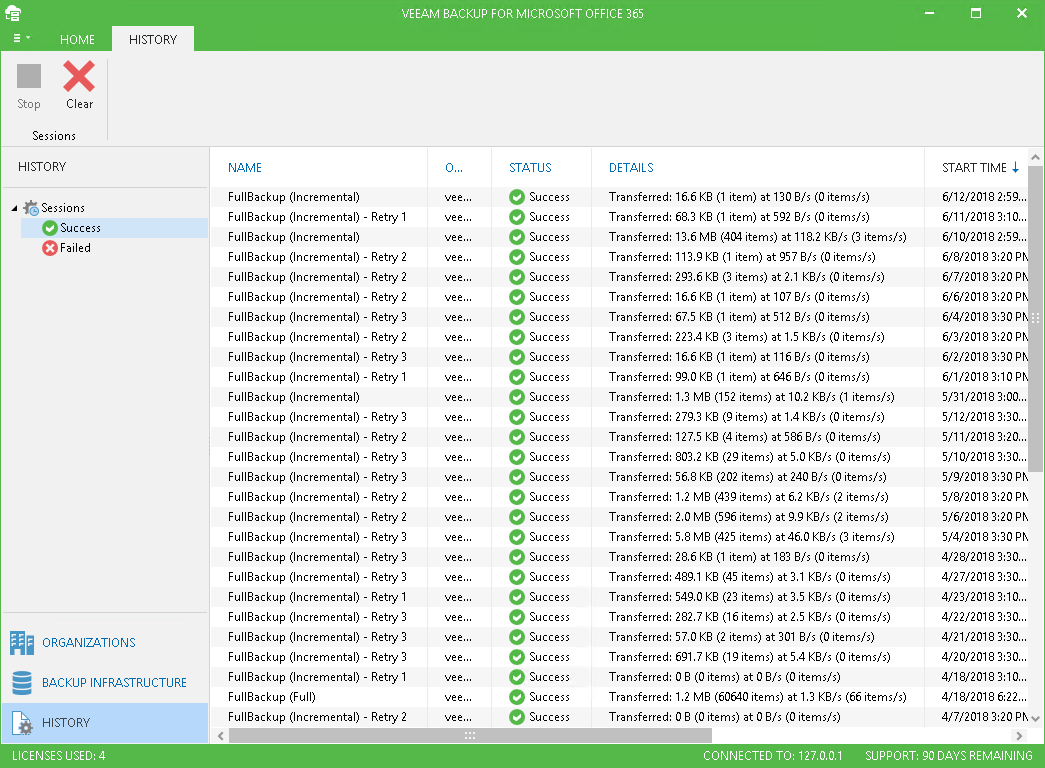Click the green Success tree icon
1045x768 pixels.
(50, 228)
